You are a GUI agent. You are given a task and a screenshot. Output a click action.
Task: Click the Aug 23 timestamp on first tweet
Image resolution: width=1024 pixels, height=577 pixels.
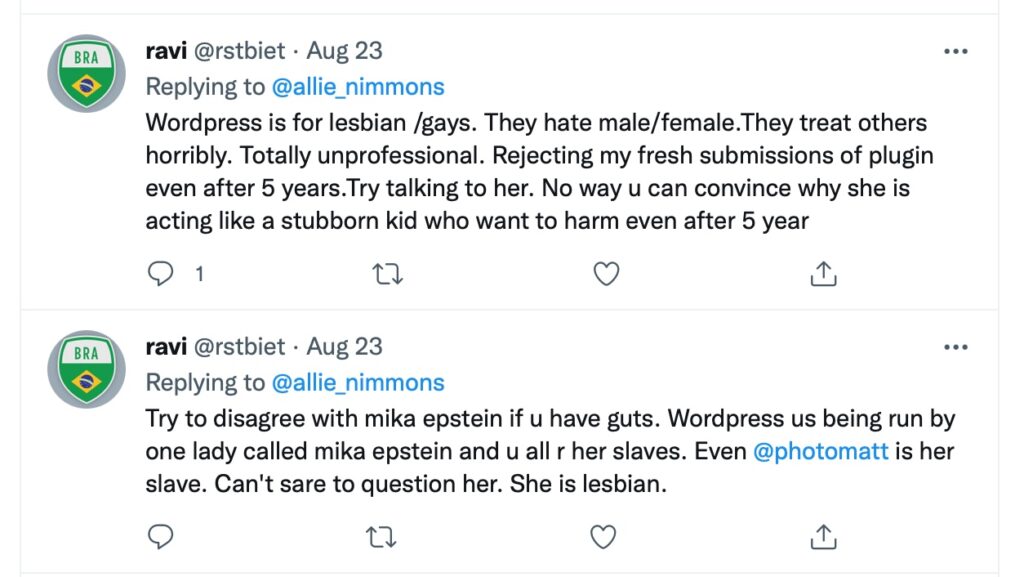(344, 51)
